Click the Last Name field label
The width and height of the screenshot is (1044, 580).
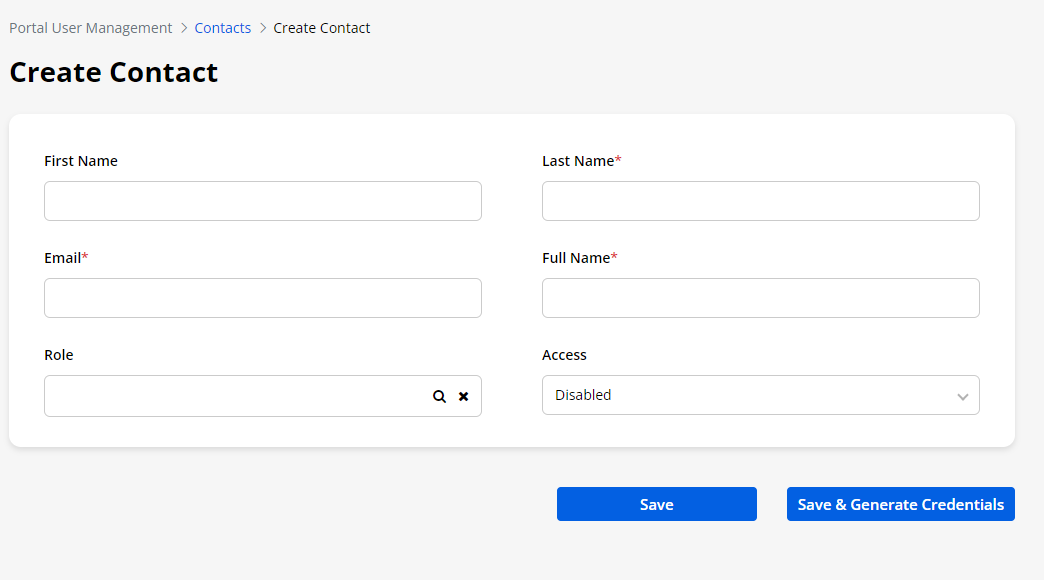[578, 161]
